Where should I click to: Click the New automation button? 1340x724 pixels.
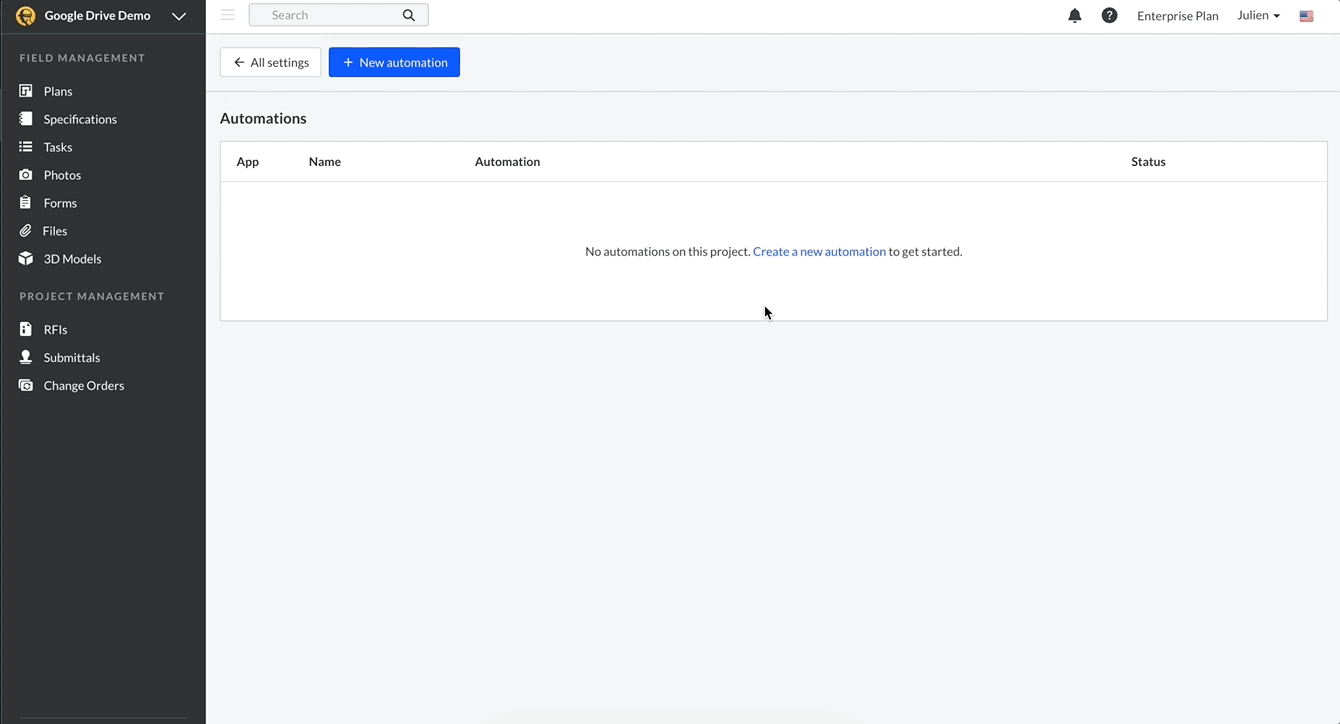point(394,61)
